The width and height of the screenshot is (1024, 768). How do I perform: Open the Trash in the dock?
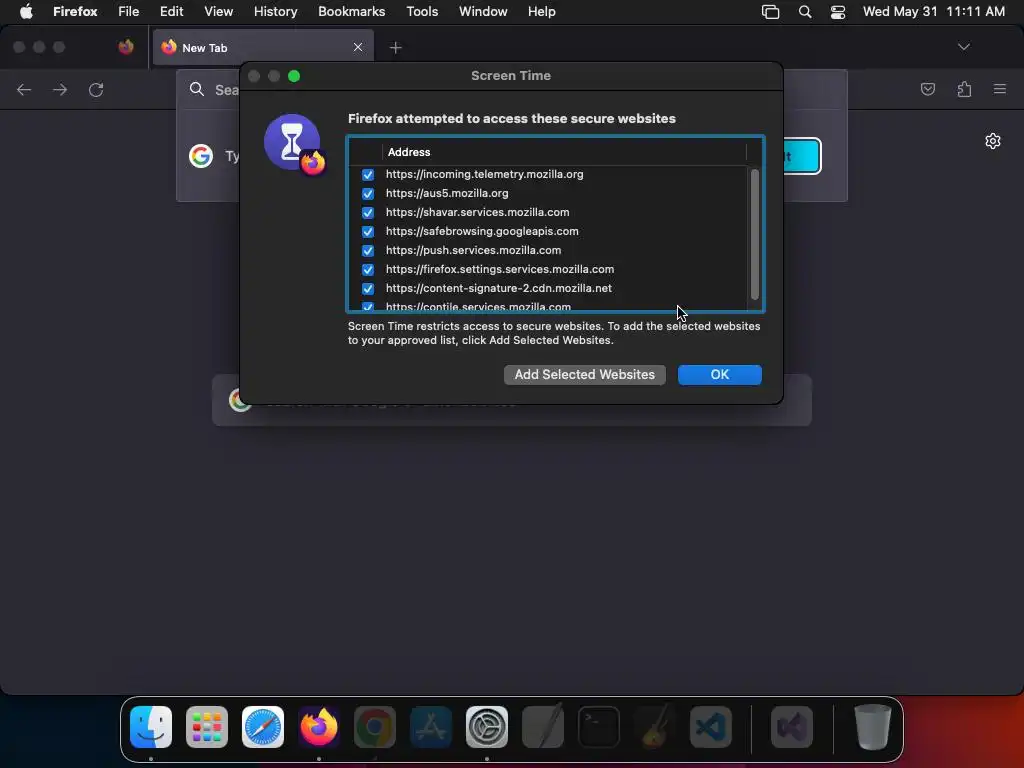(x=872, y=727)
